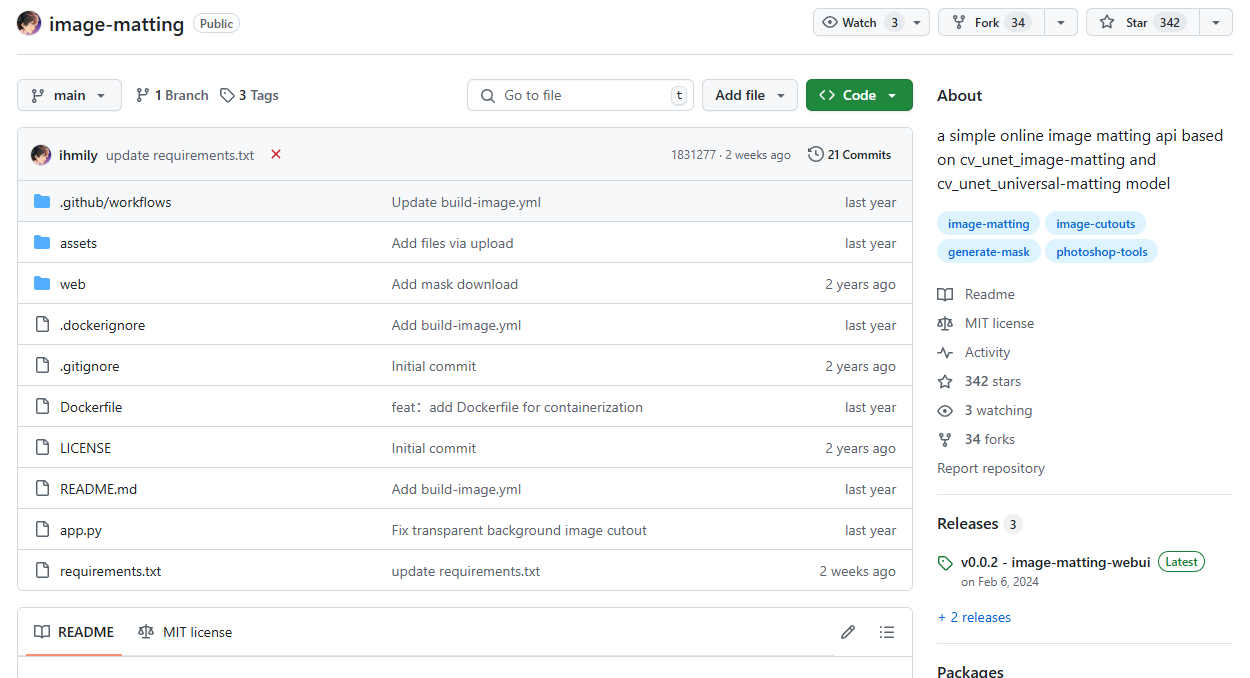Screen dimensions: 1250x678
Task: View the 21 Commits history
Action: point(849,154)
